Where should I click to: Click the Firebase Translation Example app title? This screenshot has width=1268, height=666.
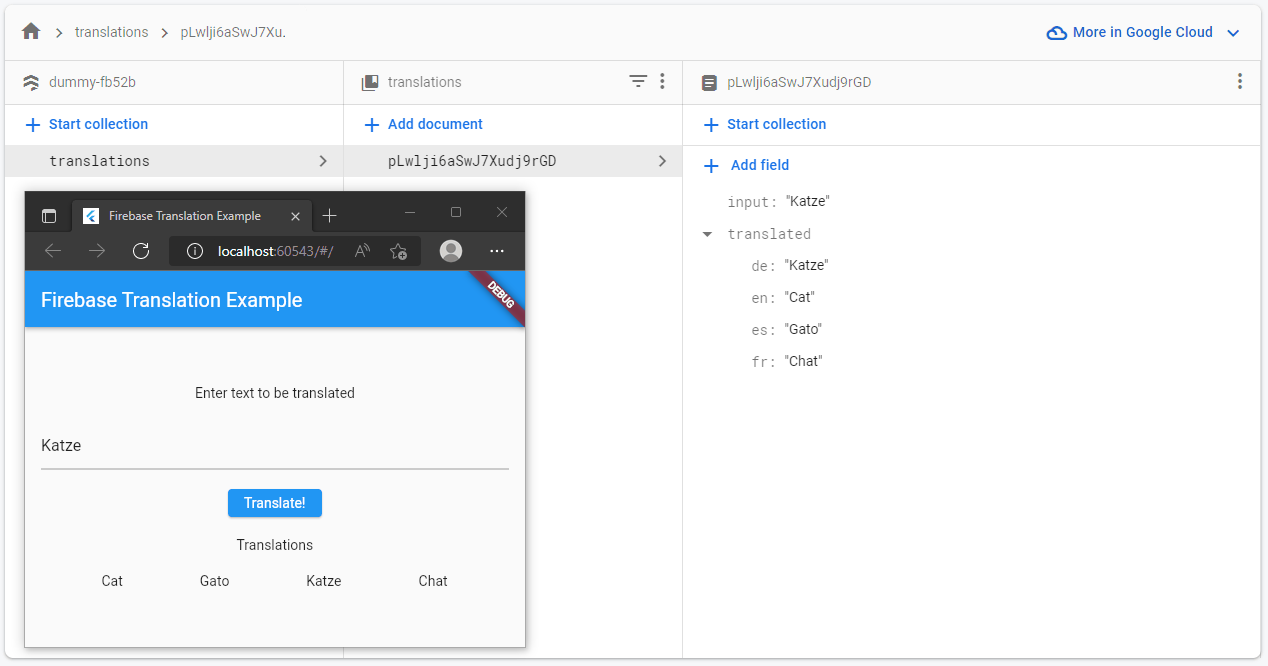pos(172,300)
